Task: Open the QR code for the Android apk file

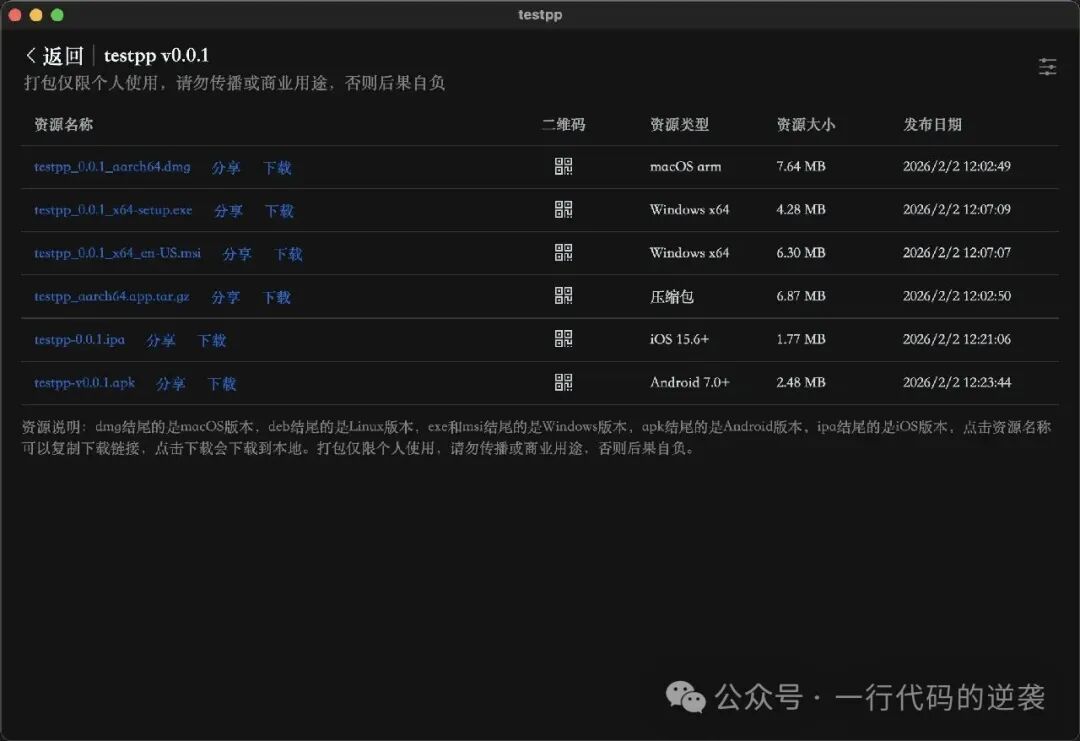Action: point(562,382)
